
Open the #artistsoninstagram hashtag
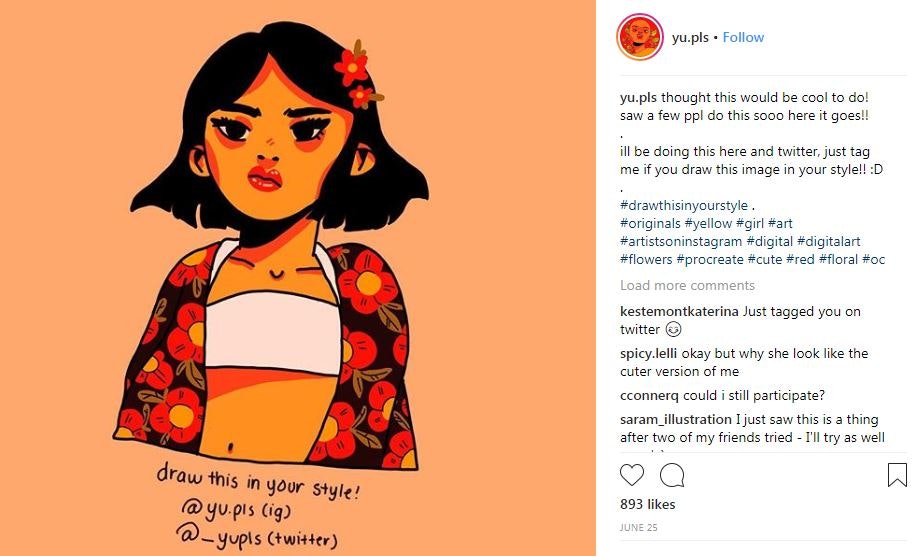(x=681, y=242)
